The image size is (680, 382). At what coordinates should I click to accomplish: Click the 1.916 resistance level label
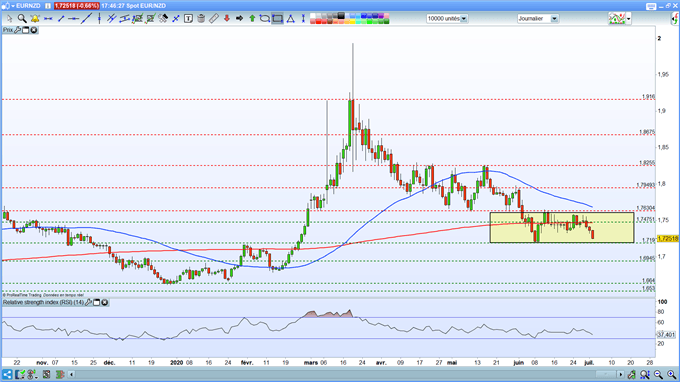point(648,97)
